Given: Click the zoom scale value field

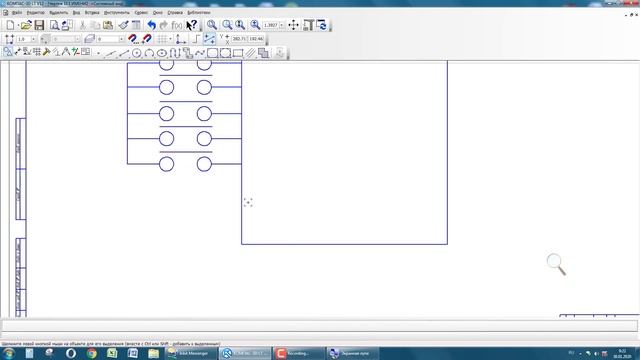Looking at the screenshot, I should (271, 25).
